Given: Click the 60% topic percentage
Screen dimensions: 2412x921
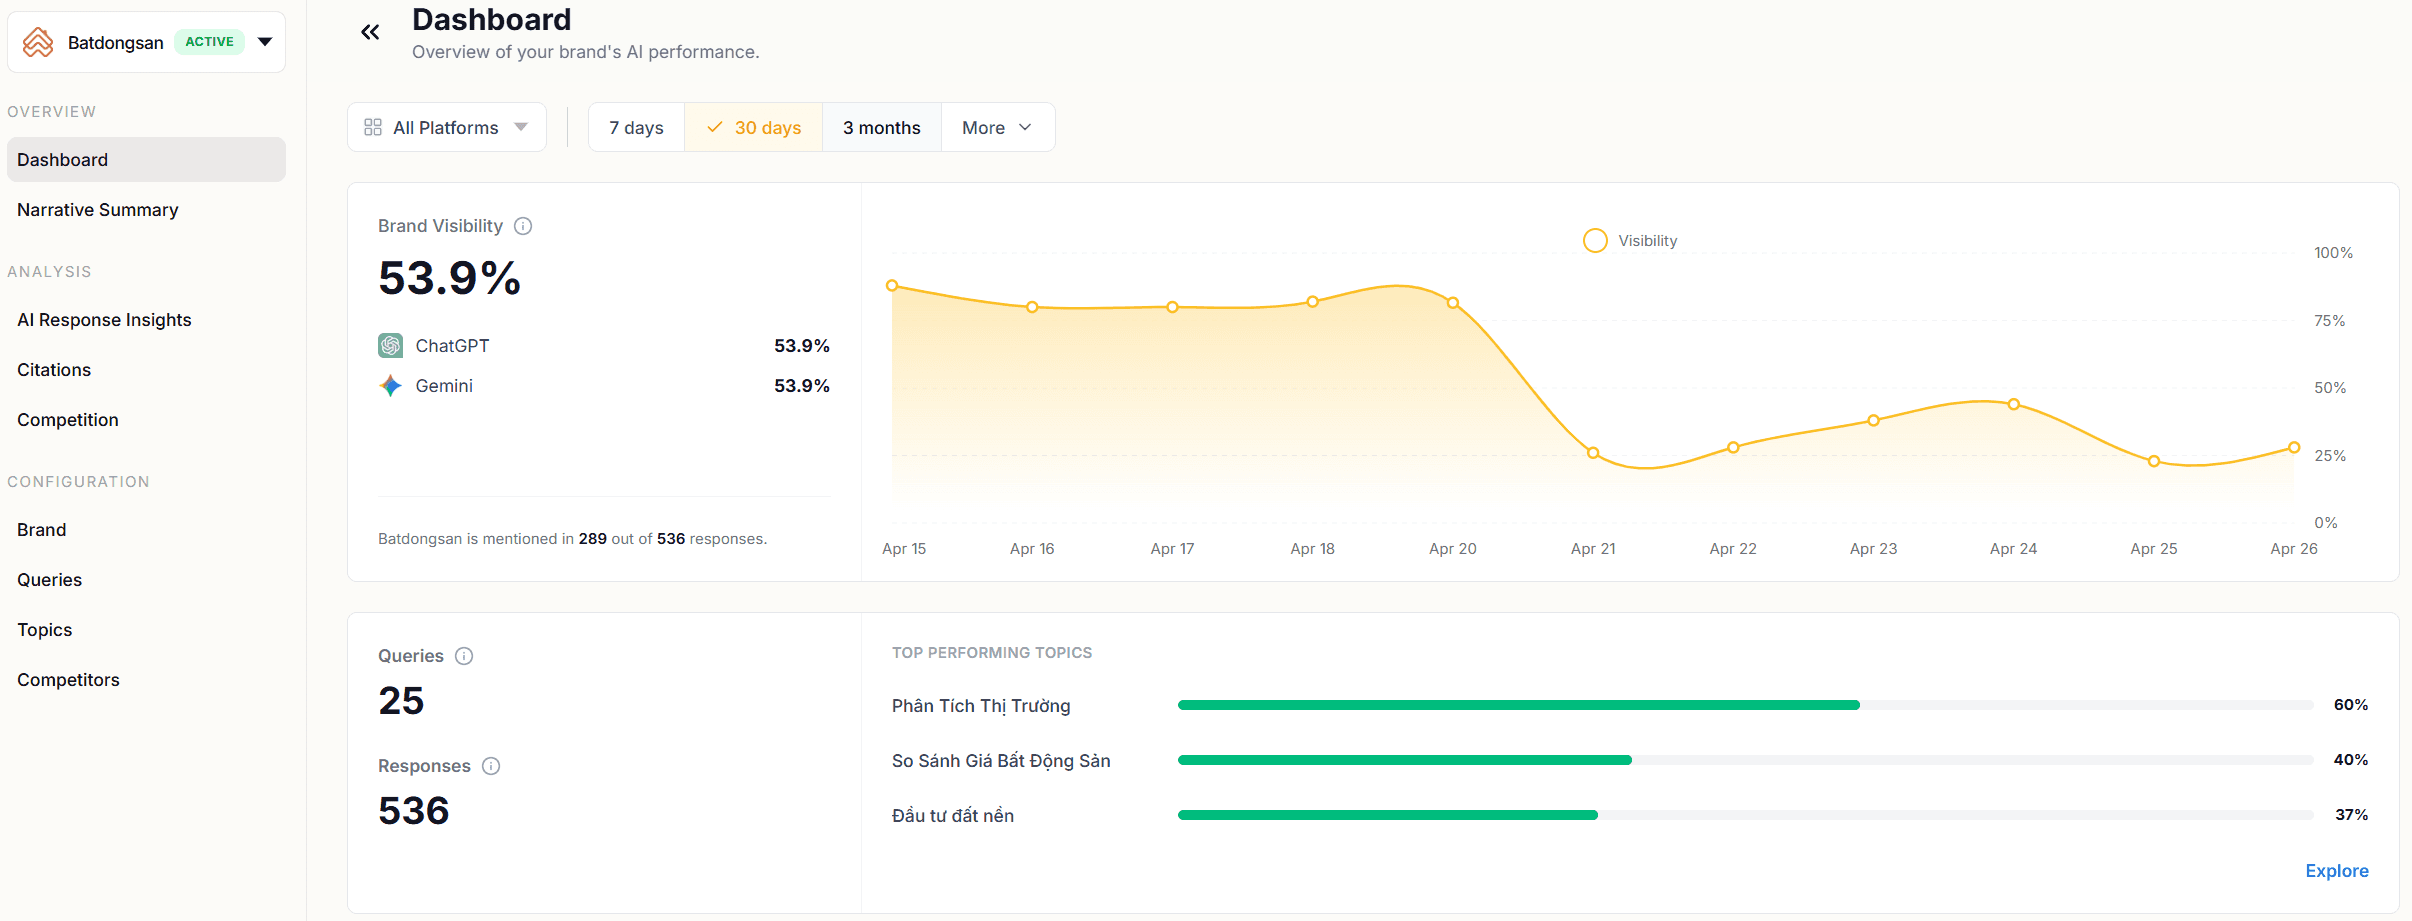Looking at the screenshot, I should pos(2351,705).
